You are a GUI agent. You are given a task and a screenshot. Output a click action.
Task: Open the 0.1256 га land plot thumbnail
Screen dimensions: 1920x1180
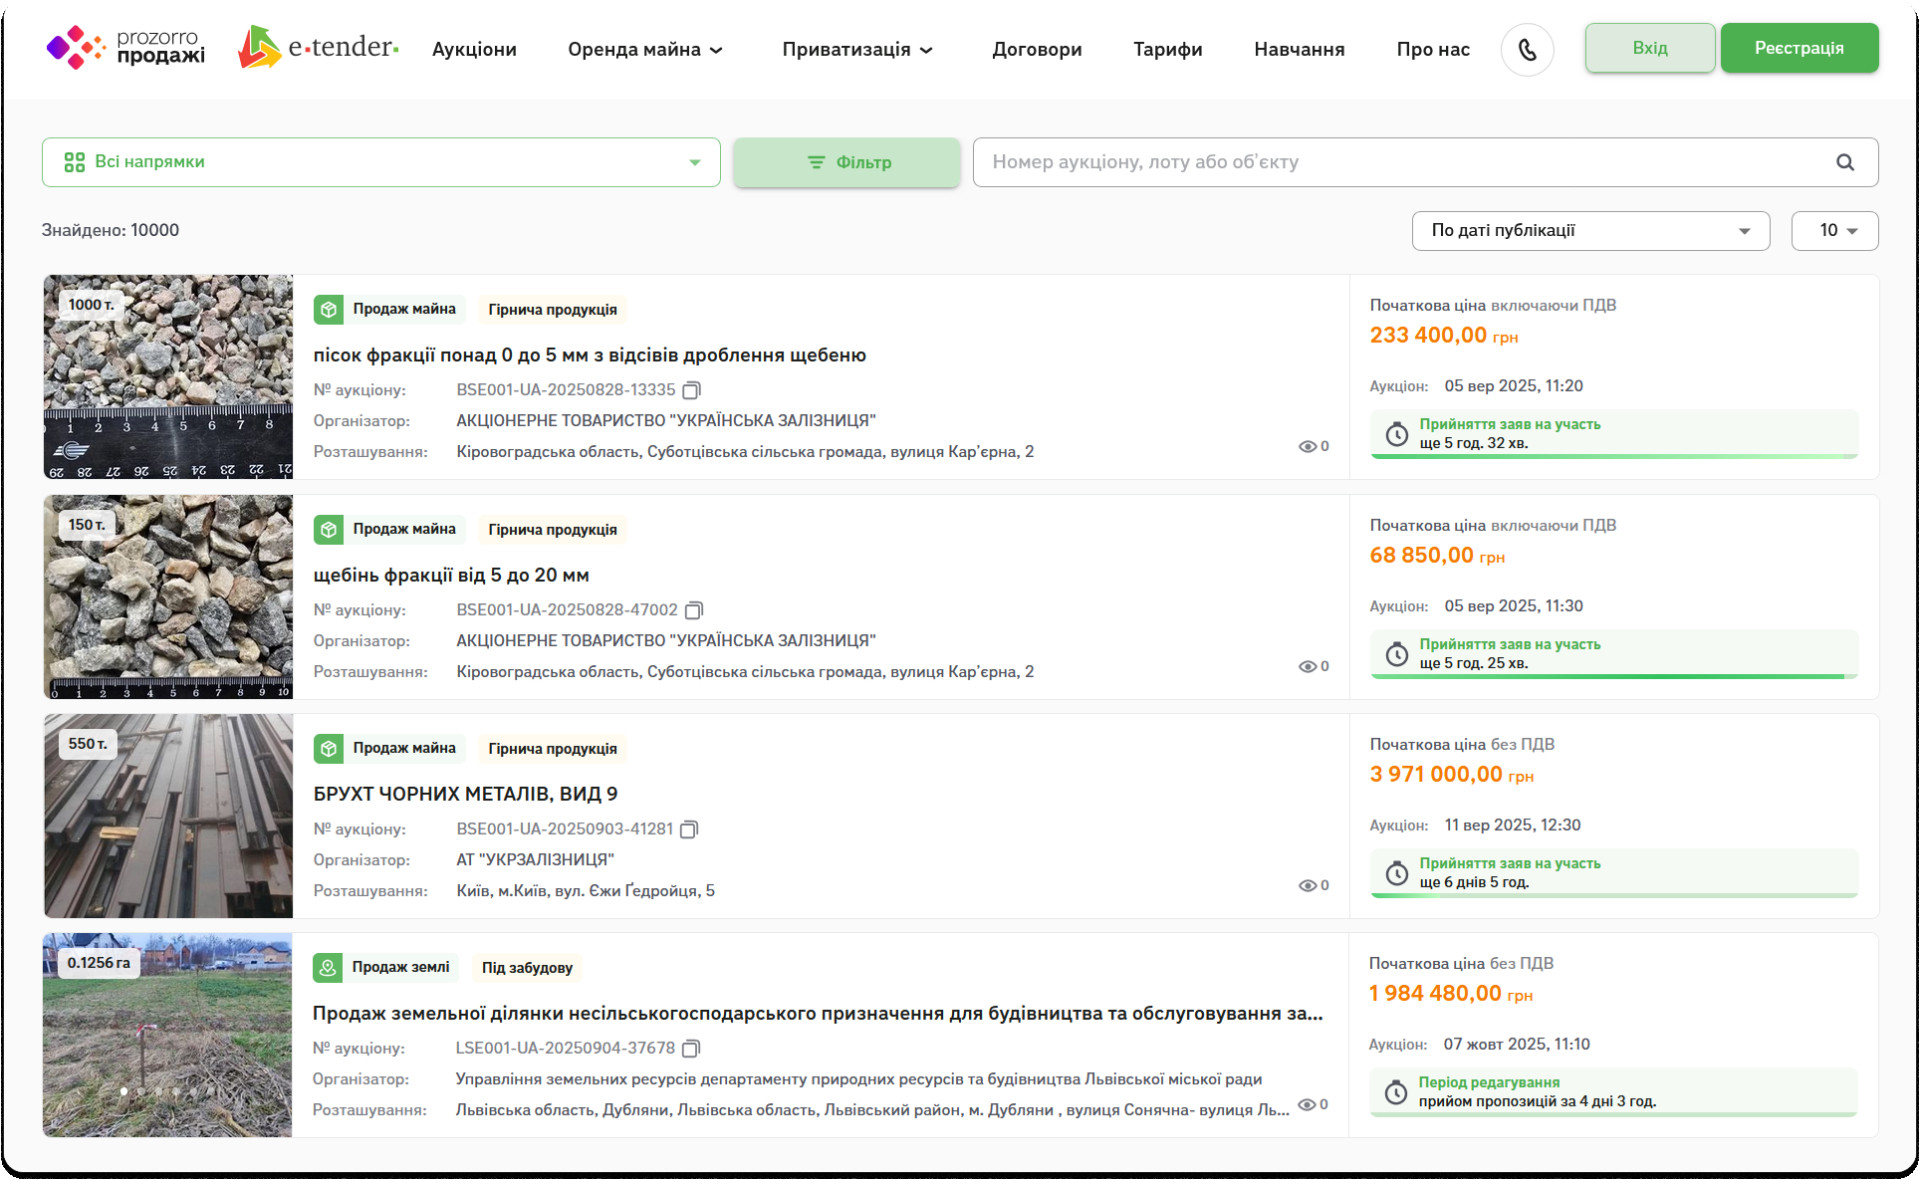(x=167, y=1035)
